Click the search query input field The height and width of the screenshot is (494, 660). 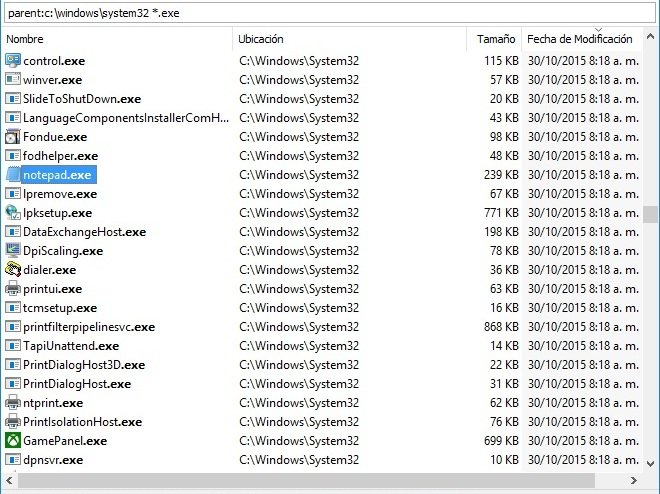(x=329, y=13)
